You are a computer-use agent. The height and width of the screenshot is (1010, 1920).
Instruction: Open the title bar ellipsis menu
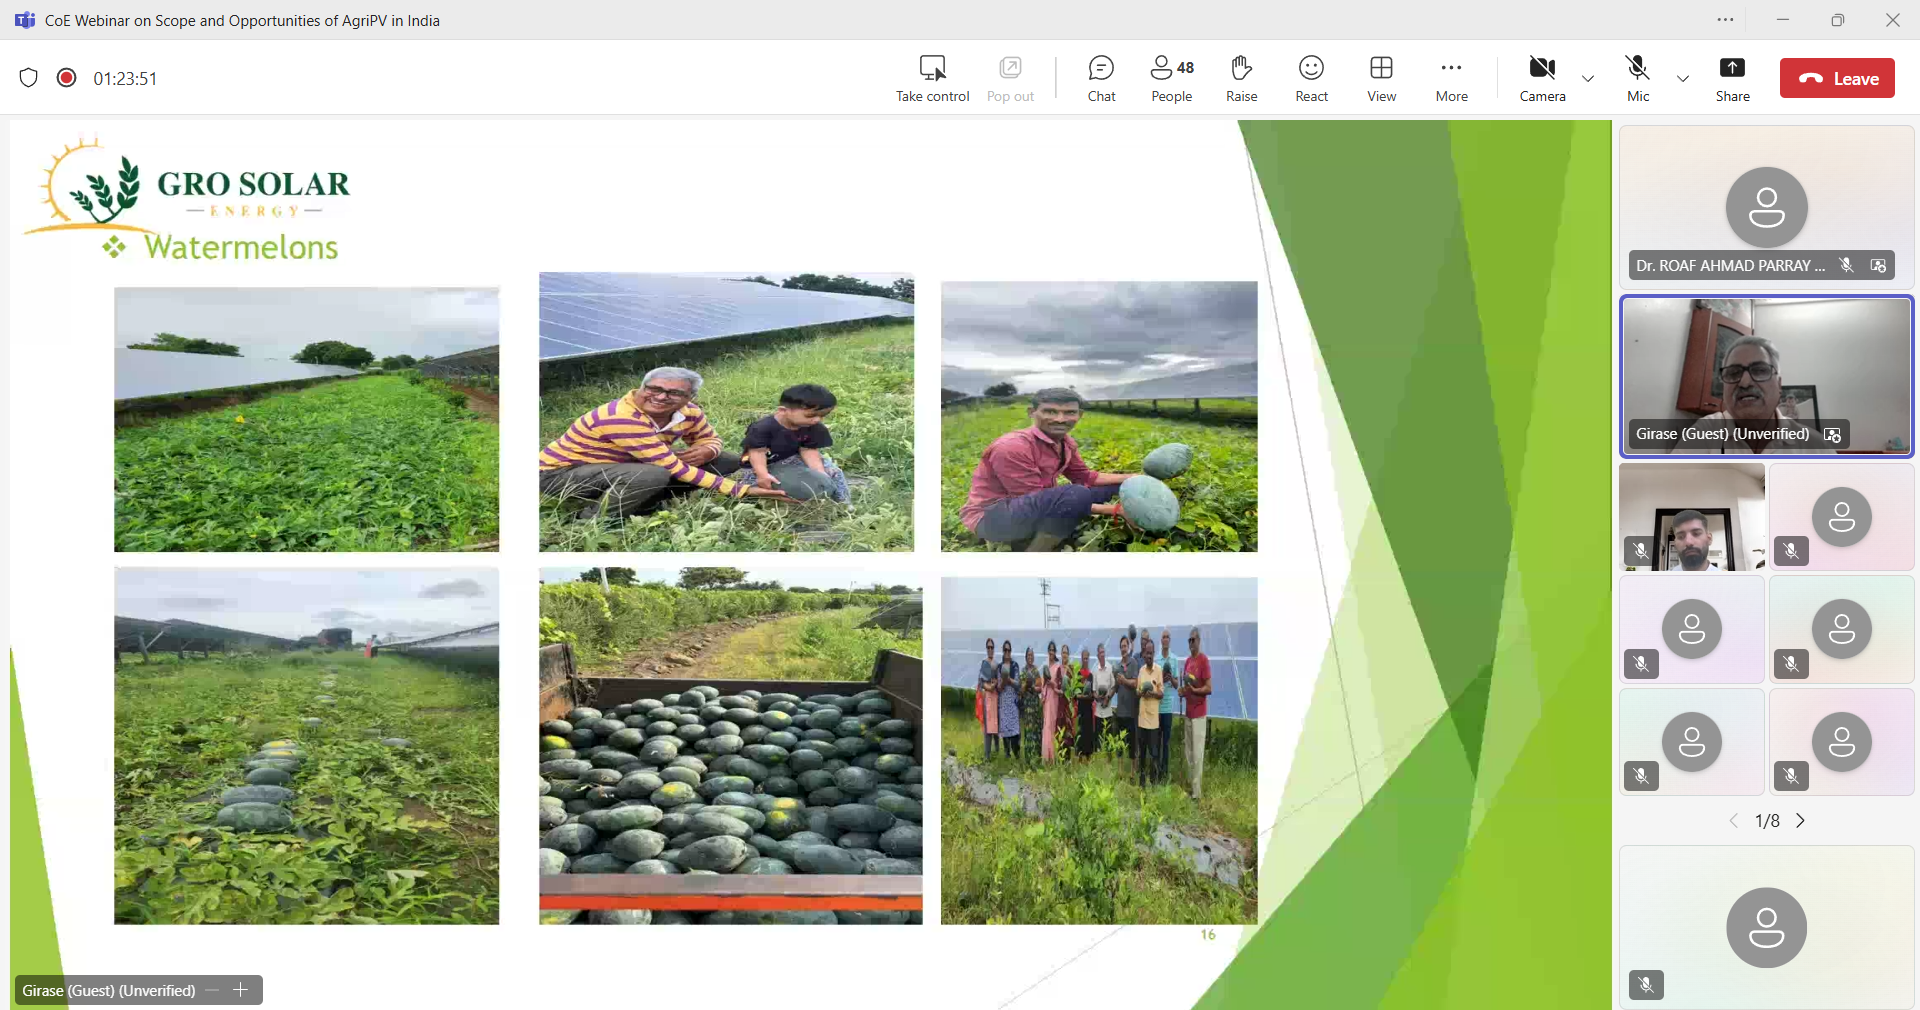coord(1725,20)
